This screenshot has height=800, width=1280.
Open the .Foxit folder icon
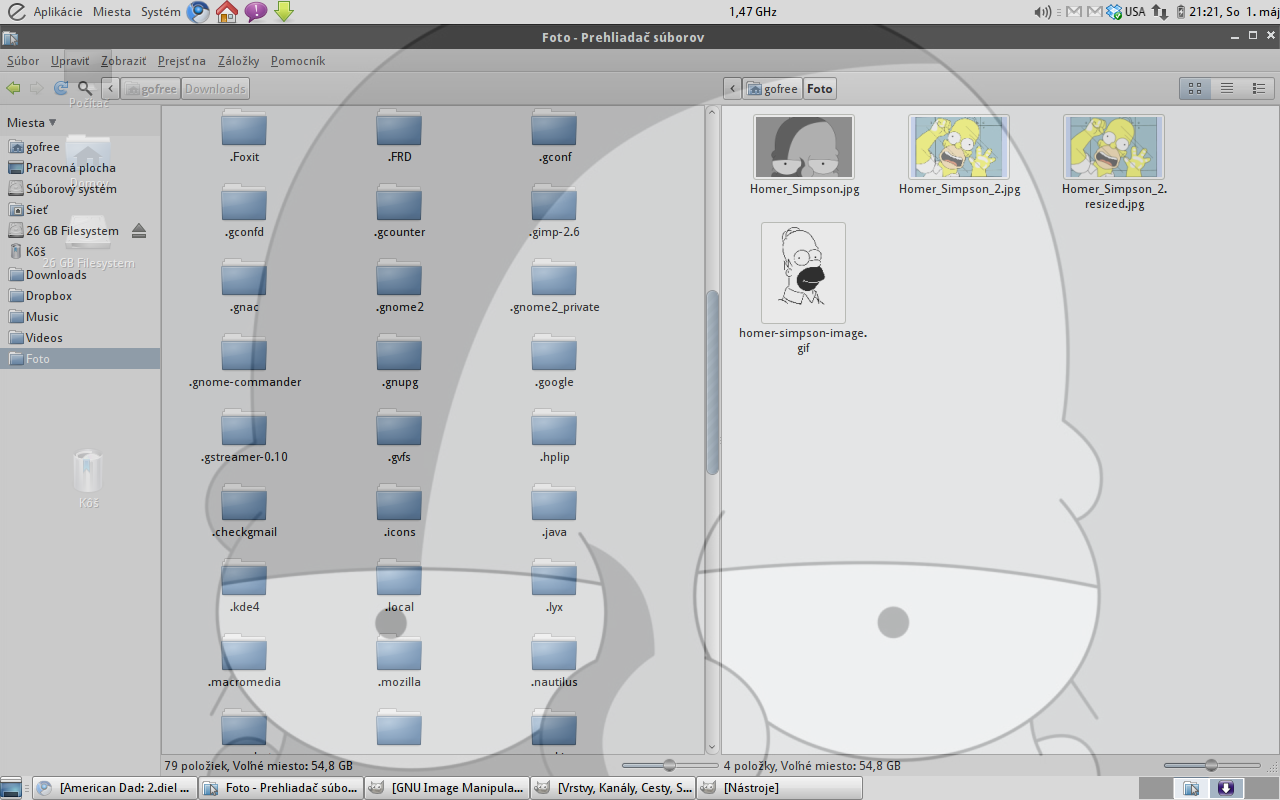coord(244,128)
